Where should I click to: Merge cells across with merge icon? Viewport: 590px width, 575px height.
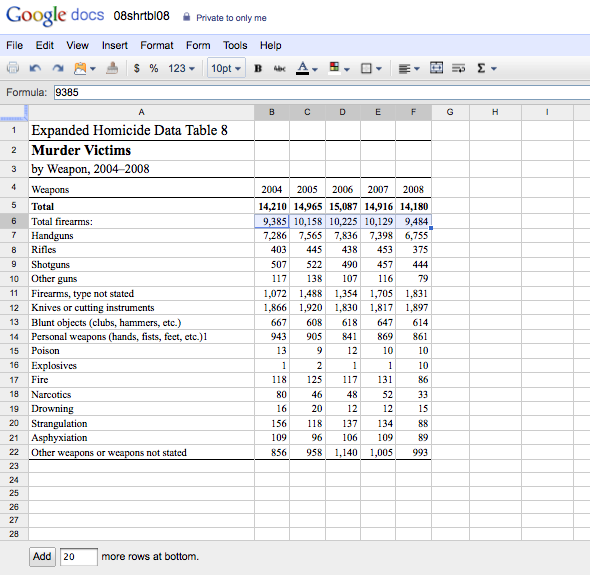point(436,68)
